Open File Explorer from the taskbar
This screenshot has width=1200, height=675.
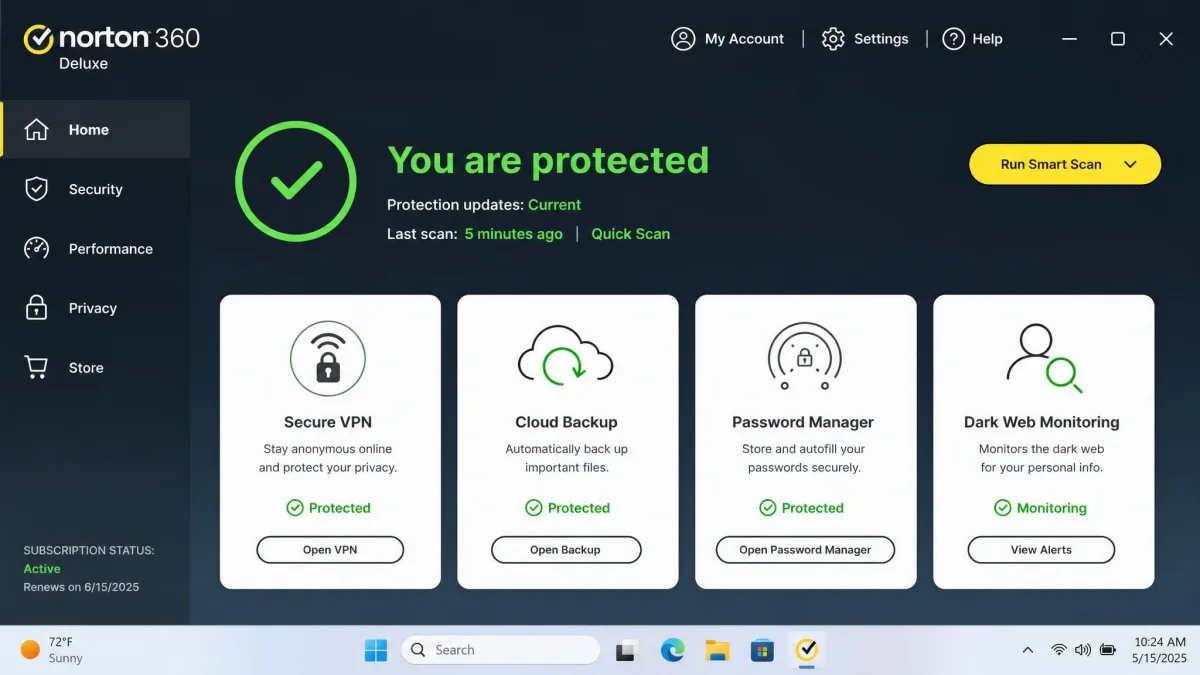coord(717,650)
